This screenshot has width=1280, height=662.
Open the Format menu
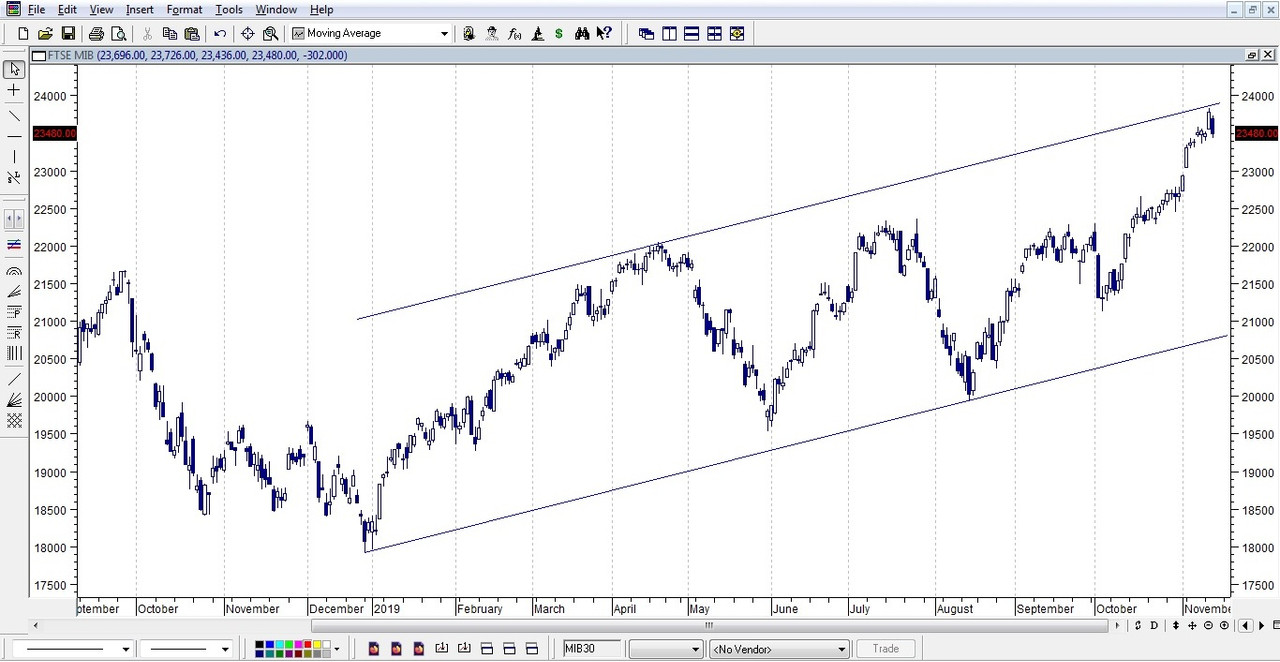185,9
